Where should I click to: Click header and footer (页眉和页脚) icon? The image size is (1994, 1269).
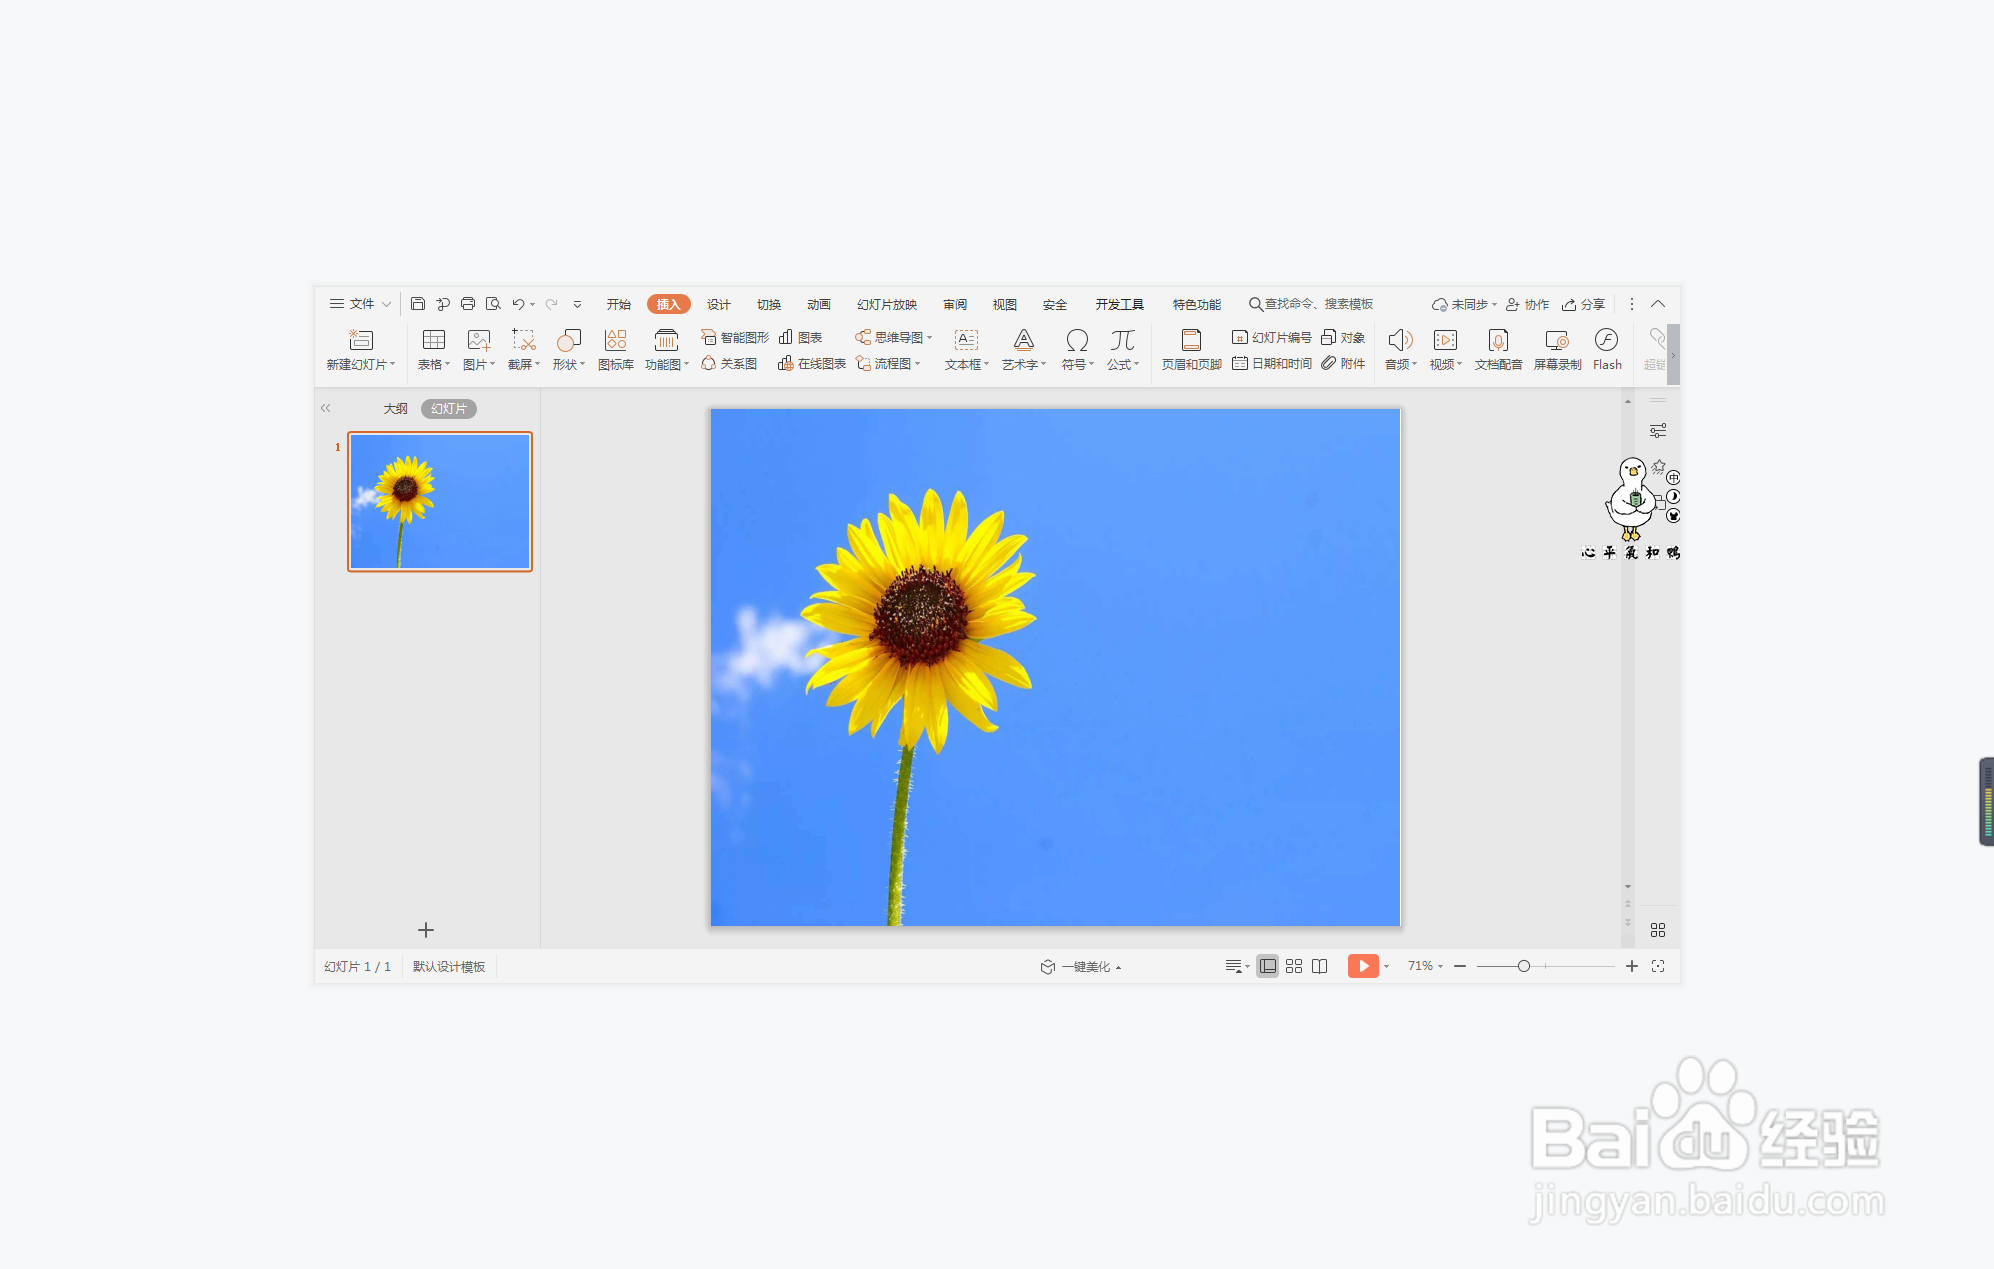coord(1190,341)
